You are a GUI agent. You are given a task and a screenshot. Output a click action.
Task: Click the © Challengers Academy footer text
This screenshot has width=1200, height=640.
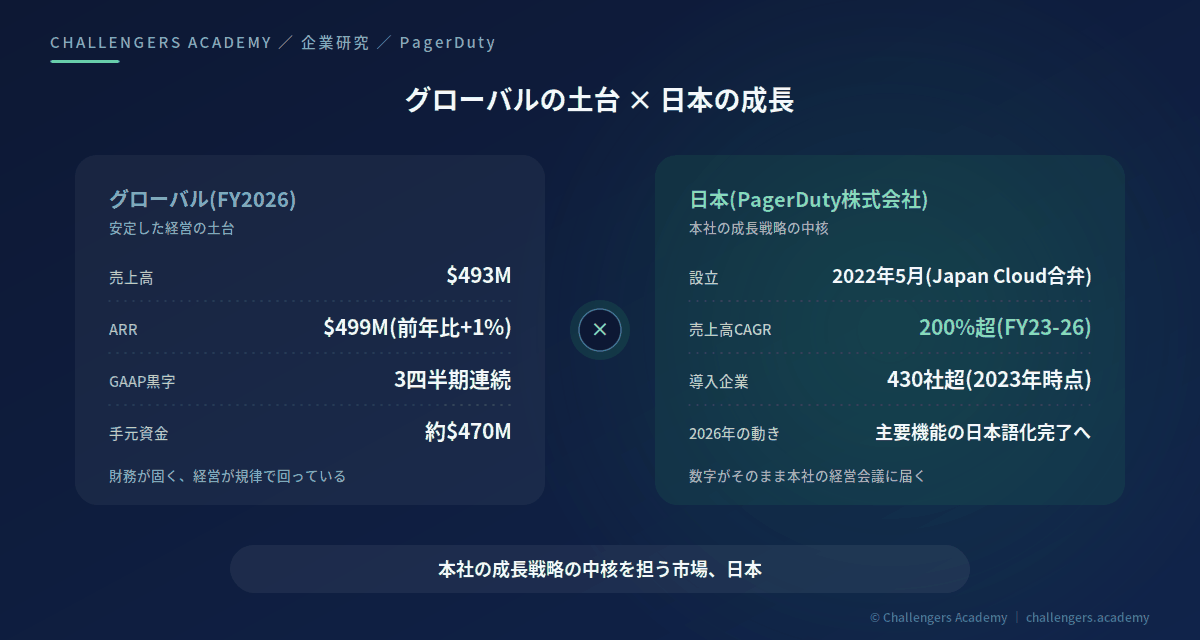[938, 617]
